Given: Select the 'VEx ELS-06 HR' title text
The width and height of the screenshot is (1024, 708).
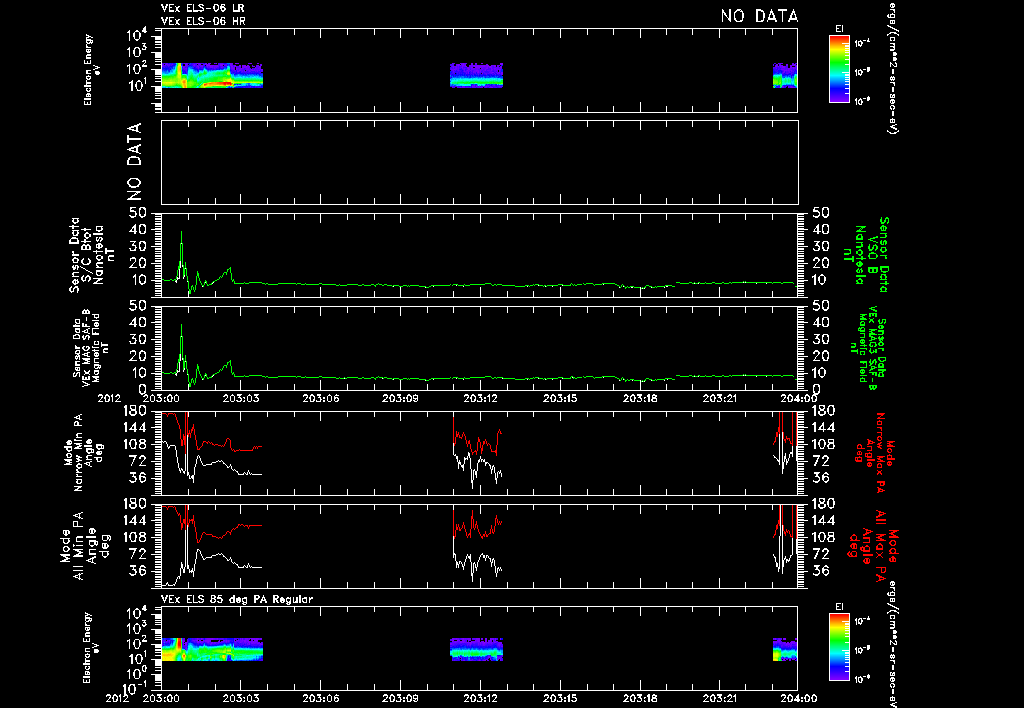Looking at the screenshot, I should tap(203, 21).
